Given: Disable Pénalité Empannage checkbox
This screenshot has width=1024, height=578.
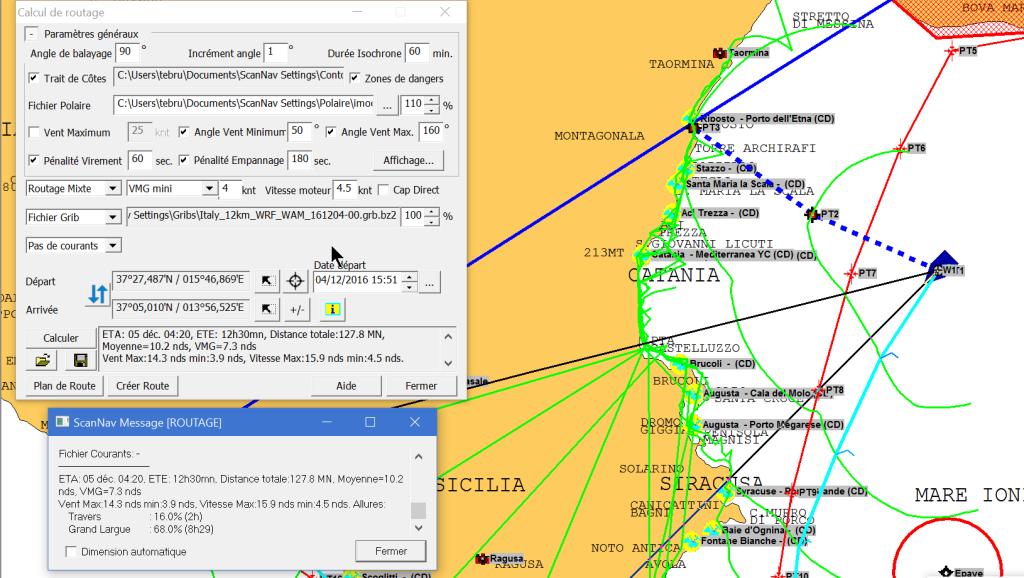Looking at the screenshot, I should [184, 160].
